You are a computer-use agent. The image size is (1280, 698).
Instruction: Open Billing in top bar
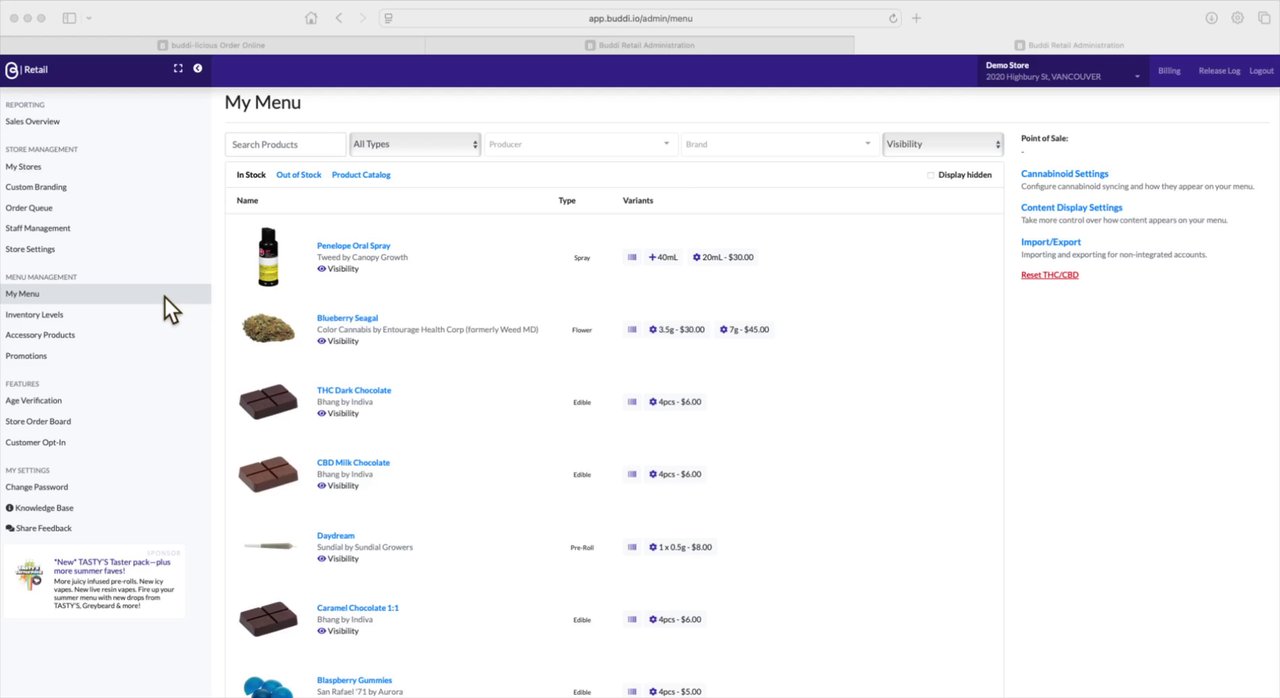(x=1169, y=71)
